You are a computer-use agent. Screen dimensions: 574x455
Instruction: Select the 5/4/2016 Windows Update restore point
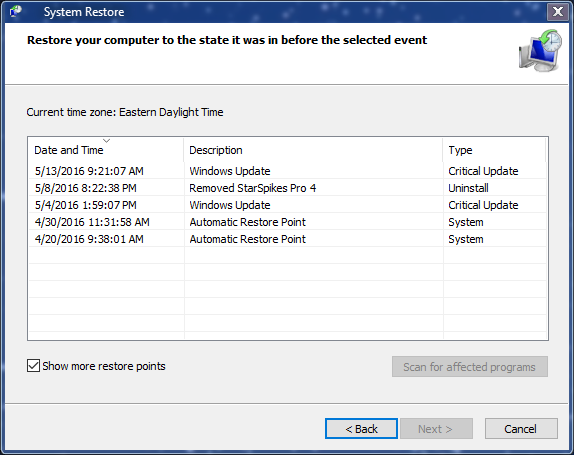click(x=287, y=205)
